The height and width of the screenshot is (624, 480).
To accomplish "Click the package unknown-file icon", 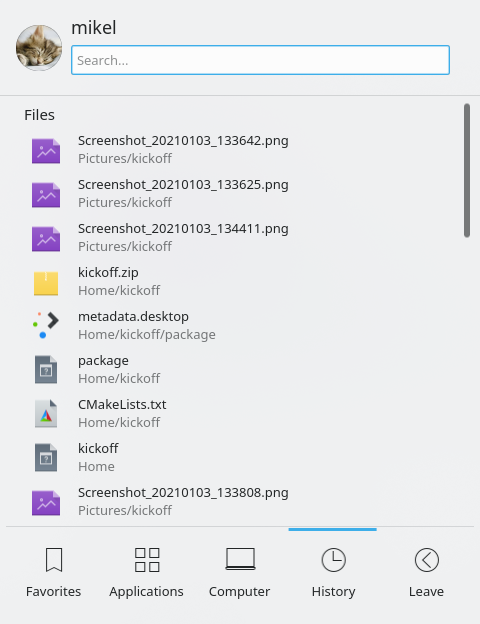I will (x=46, y=369).
